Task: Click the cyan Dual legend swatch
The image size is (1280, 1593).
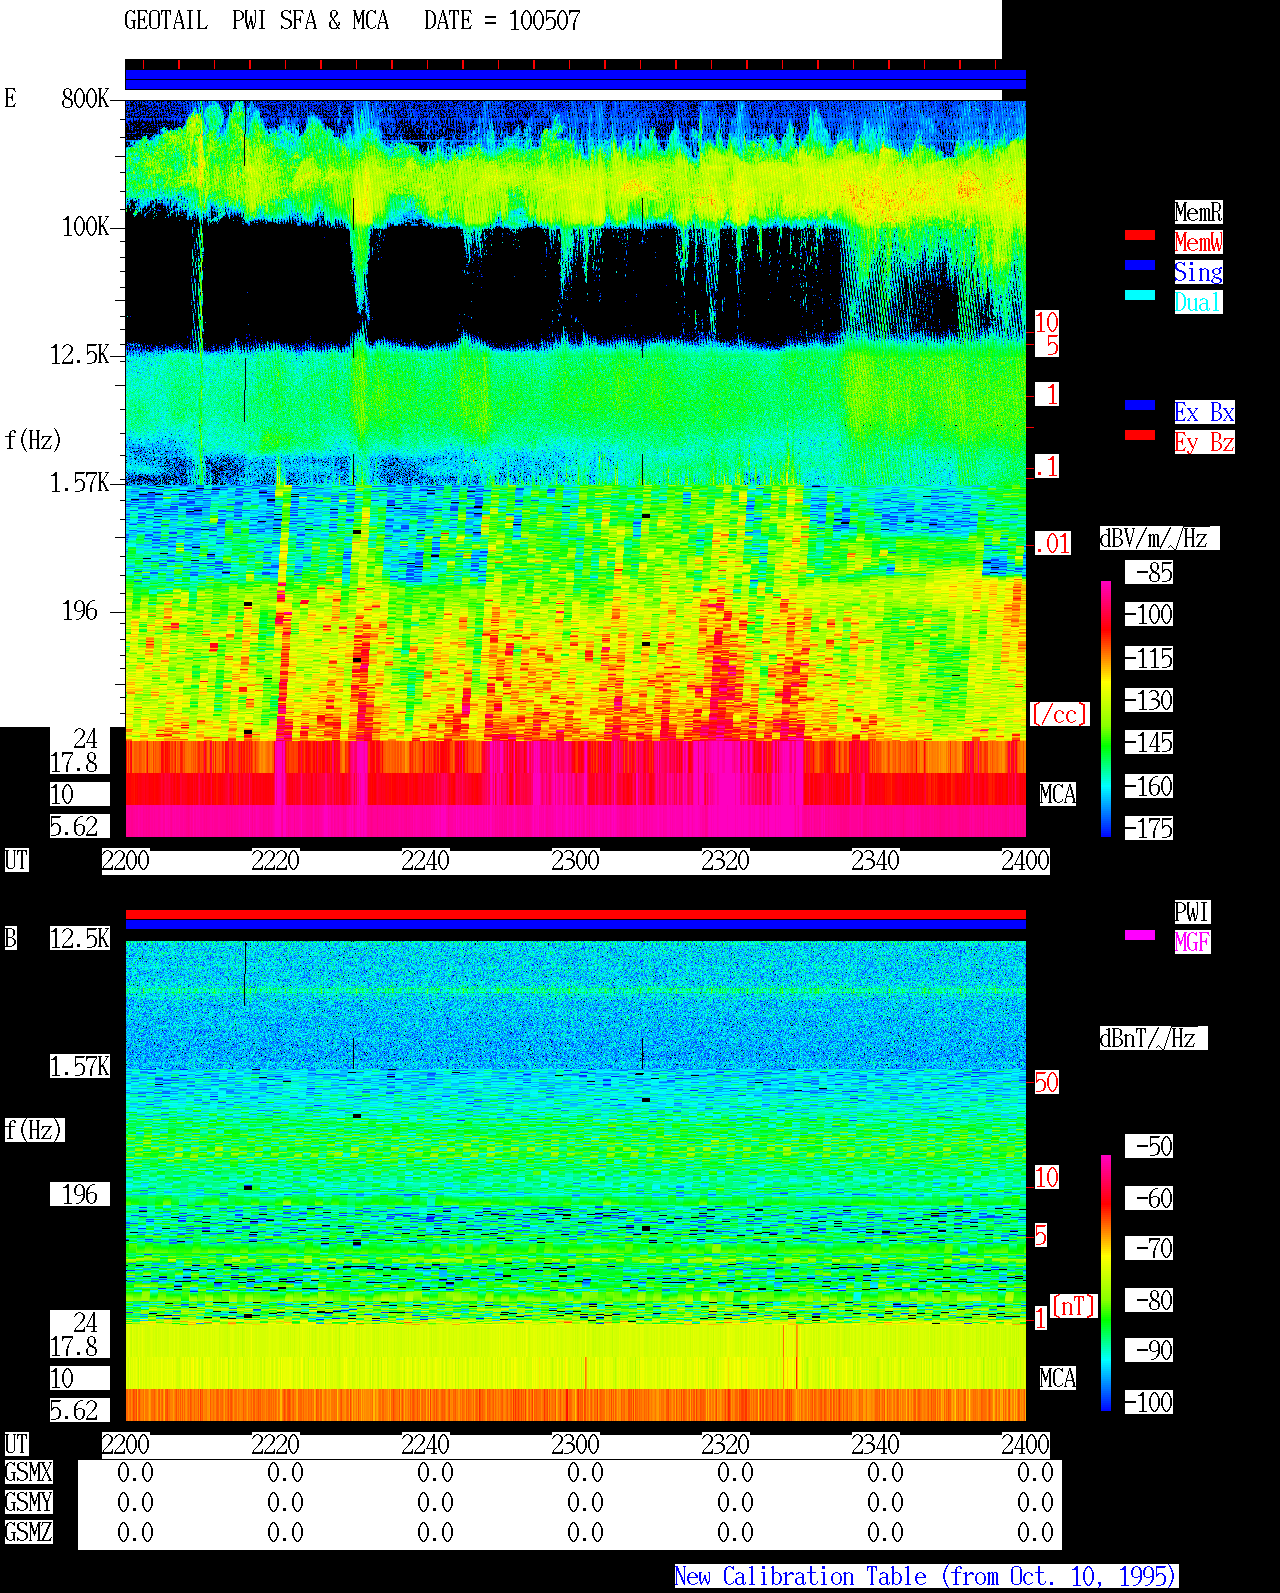Action: tap(1140, 295)
